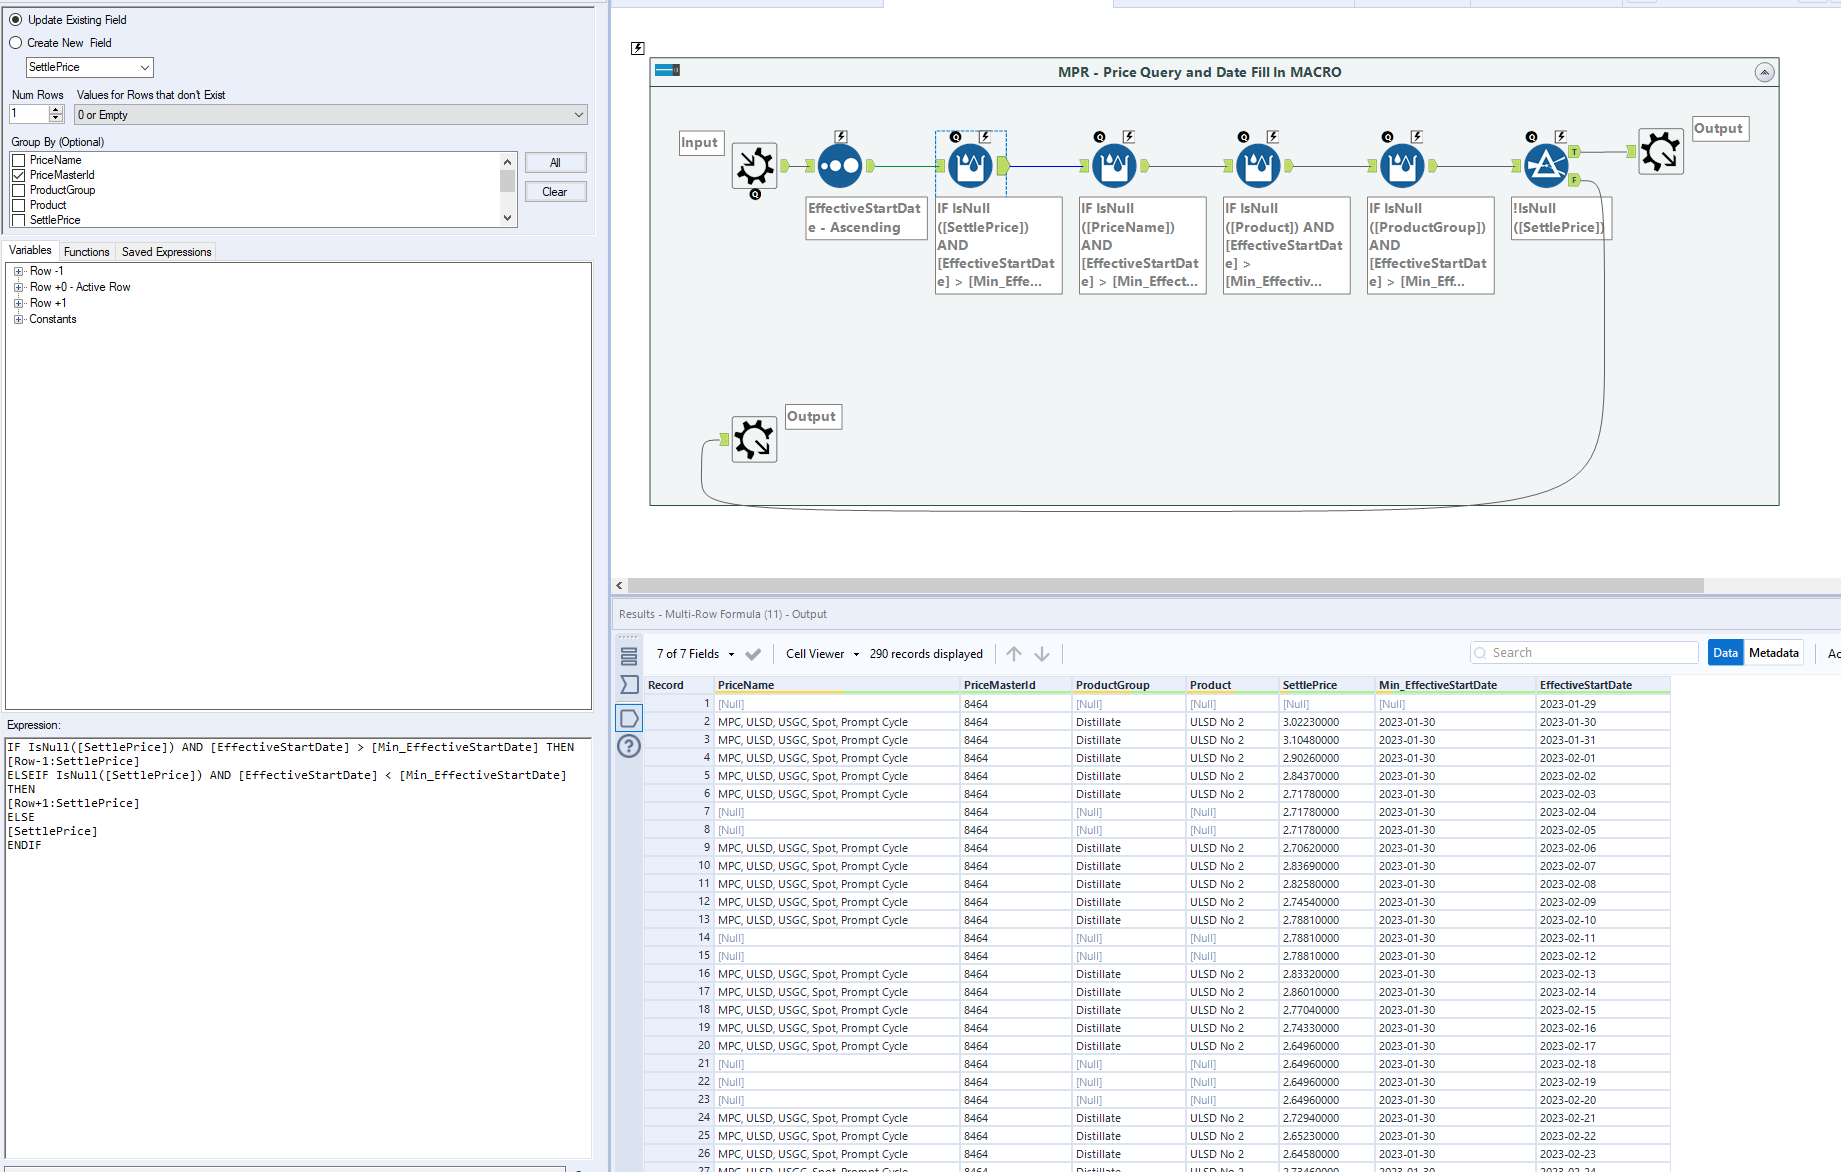Click the Clear button for Group By

coord(555,192)
